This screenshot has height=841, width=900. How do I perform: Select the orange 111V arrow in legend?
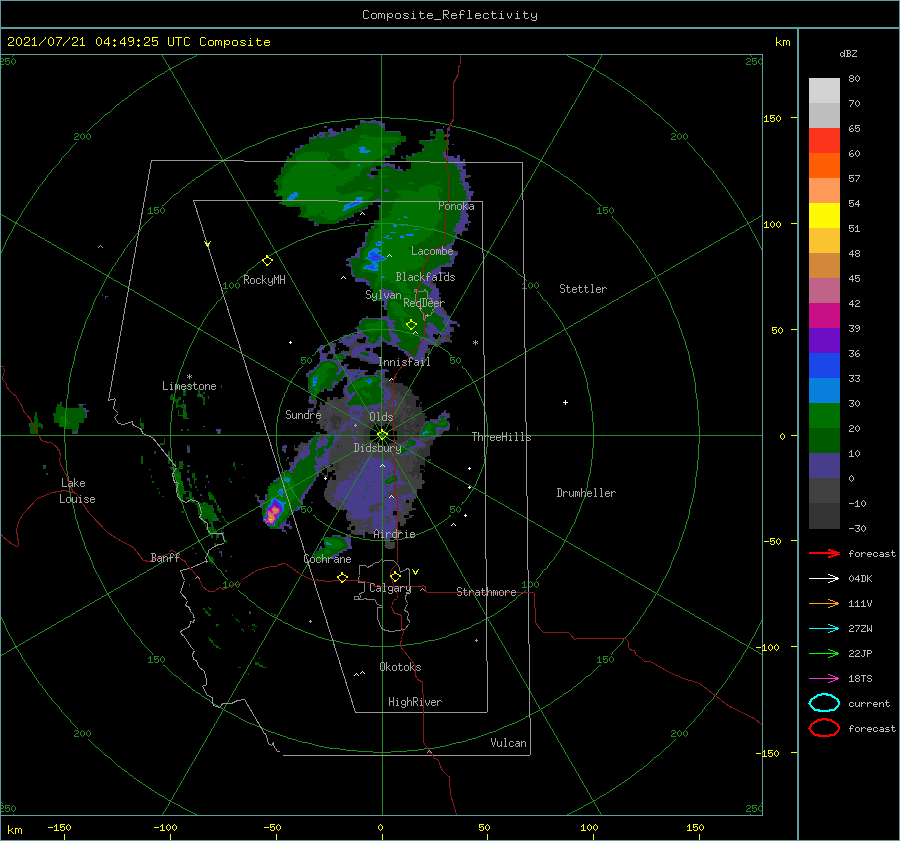[824, 603]
